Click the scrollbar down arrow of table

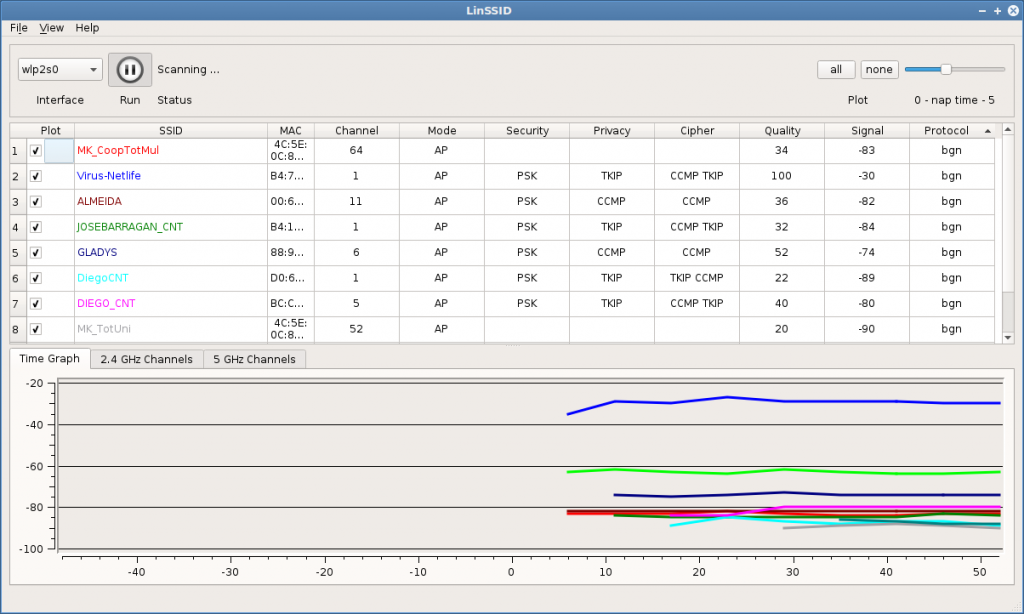[x=1008, y=338]
